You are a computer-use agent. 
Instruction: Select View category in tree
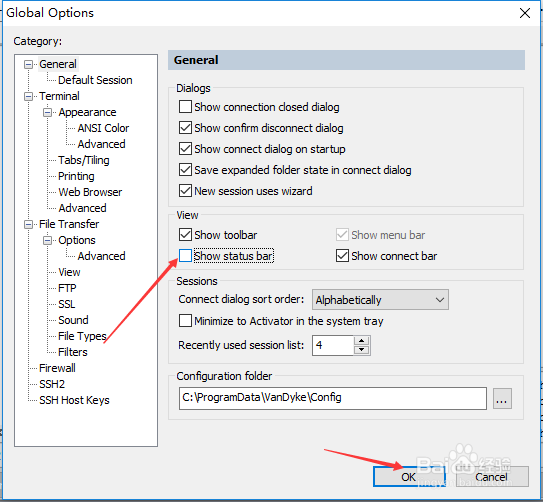(x=69, y=272)
